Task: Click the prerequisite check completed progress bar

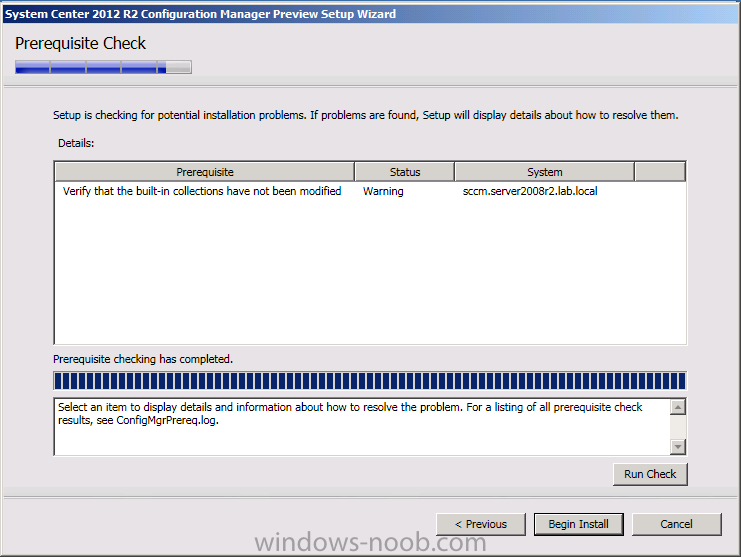Action: [x=370, y=381]
